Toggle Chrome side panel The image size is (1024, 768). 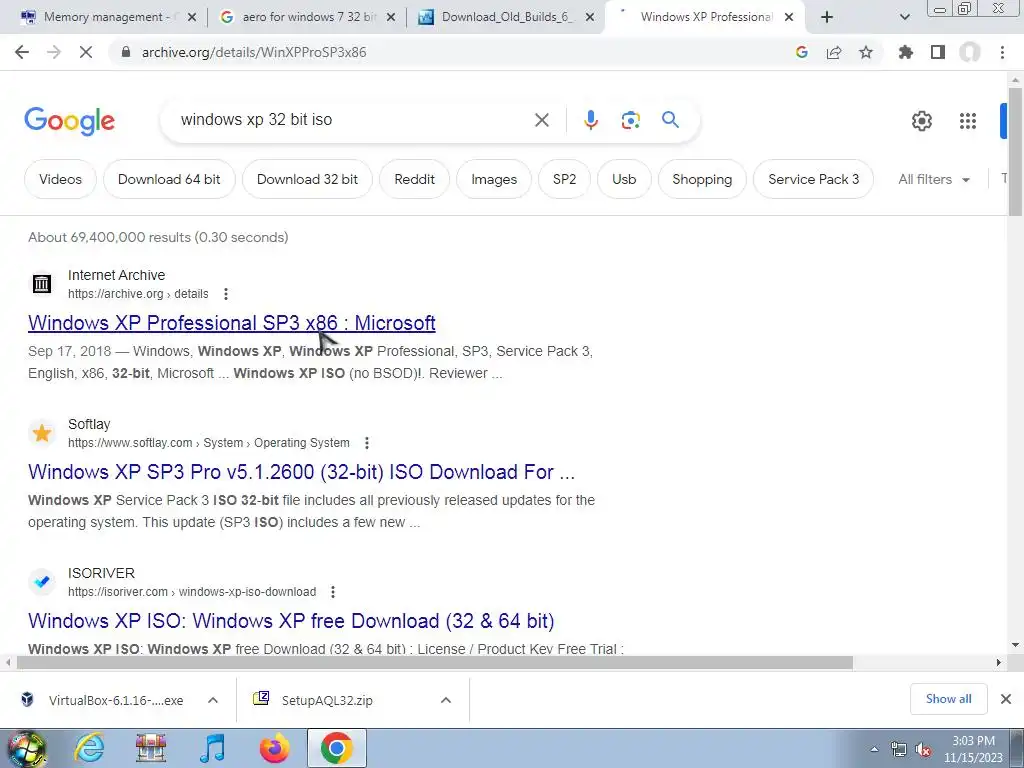point(938,52)
